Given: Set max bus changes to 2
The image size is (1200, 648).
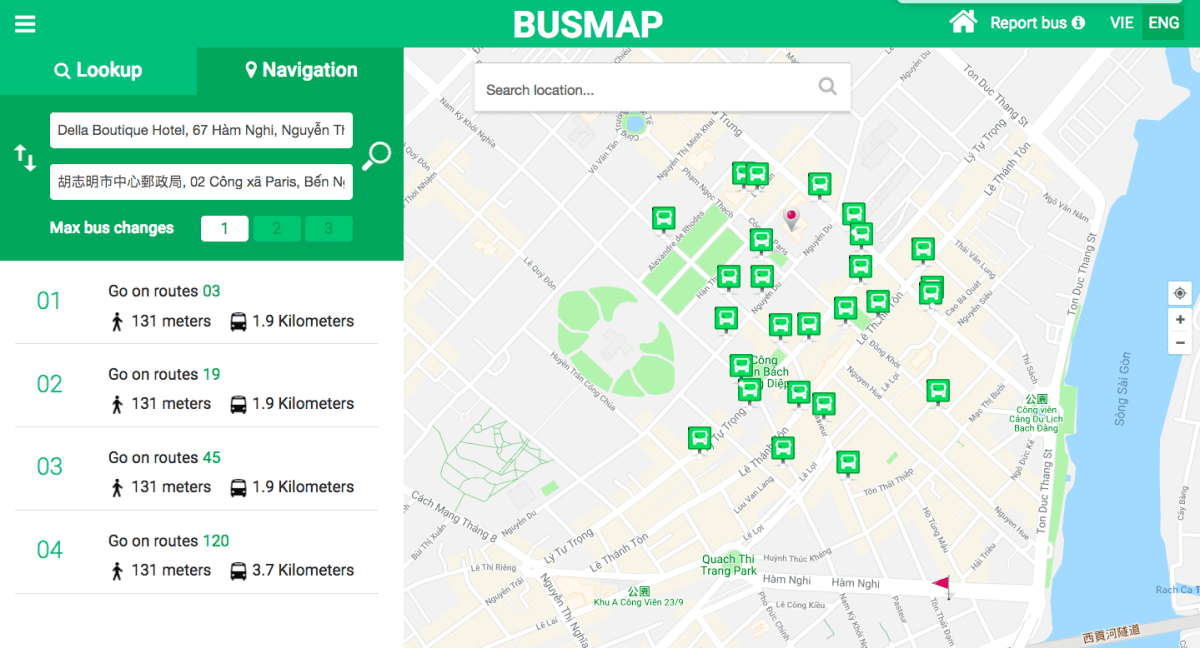Looking at the screenshot, I should [277, 229].
